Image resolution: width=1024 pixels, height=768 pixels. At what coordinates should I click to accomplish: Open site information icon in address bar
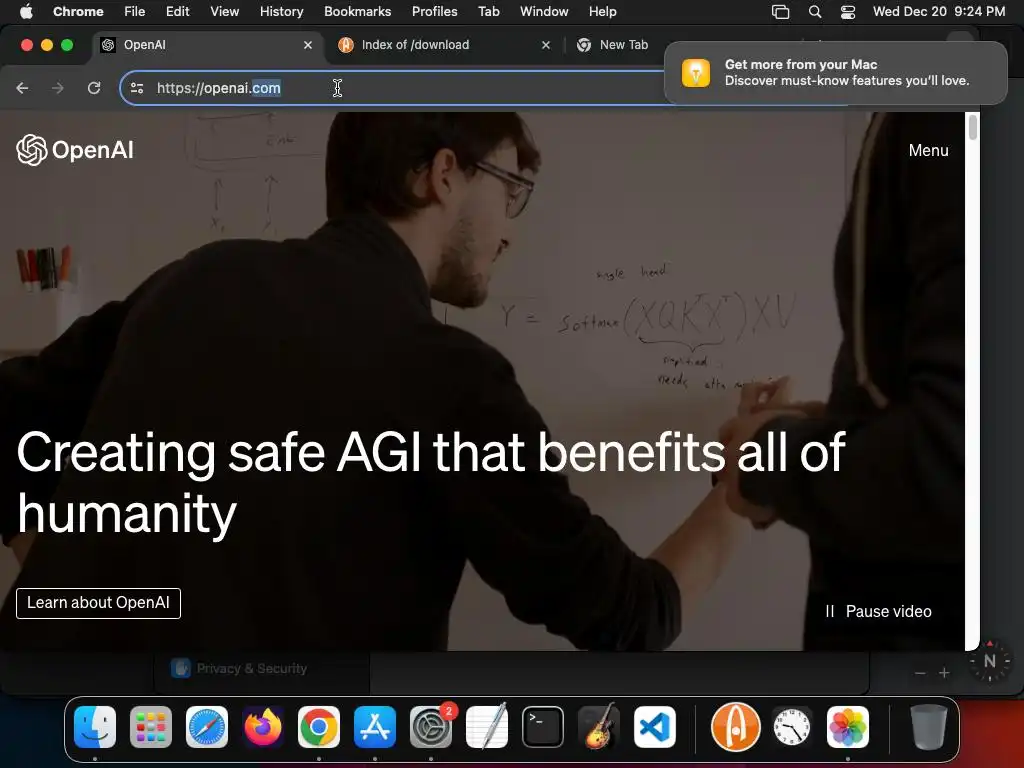pyautogui.click(x=137, y=88)
